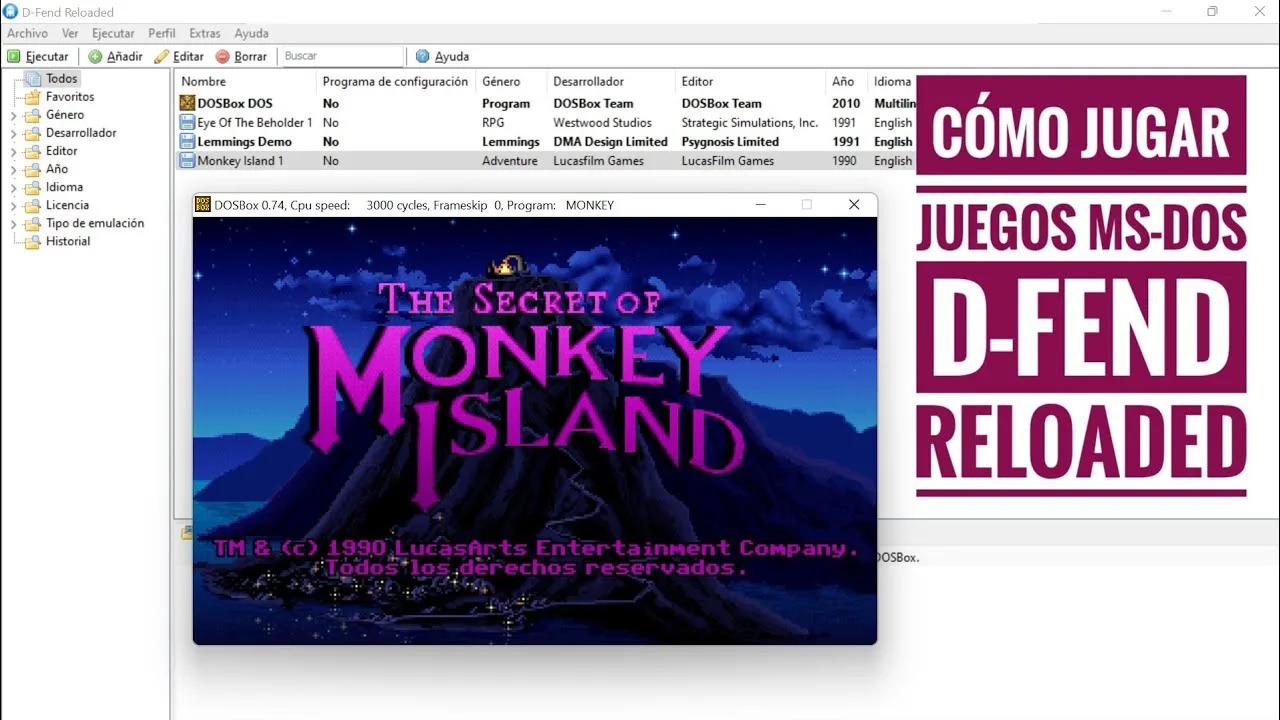Click the Licencia folder icon
Viewport: 1280px width, 720px height.
[x=33, y=205]
